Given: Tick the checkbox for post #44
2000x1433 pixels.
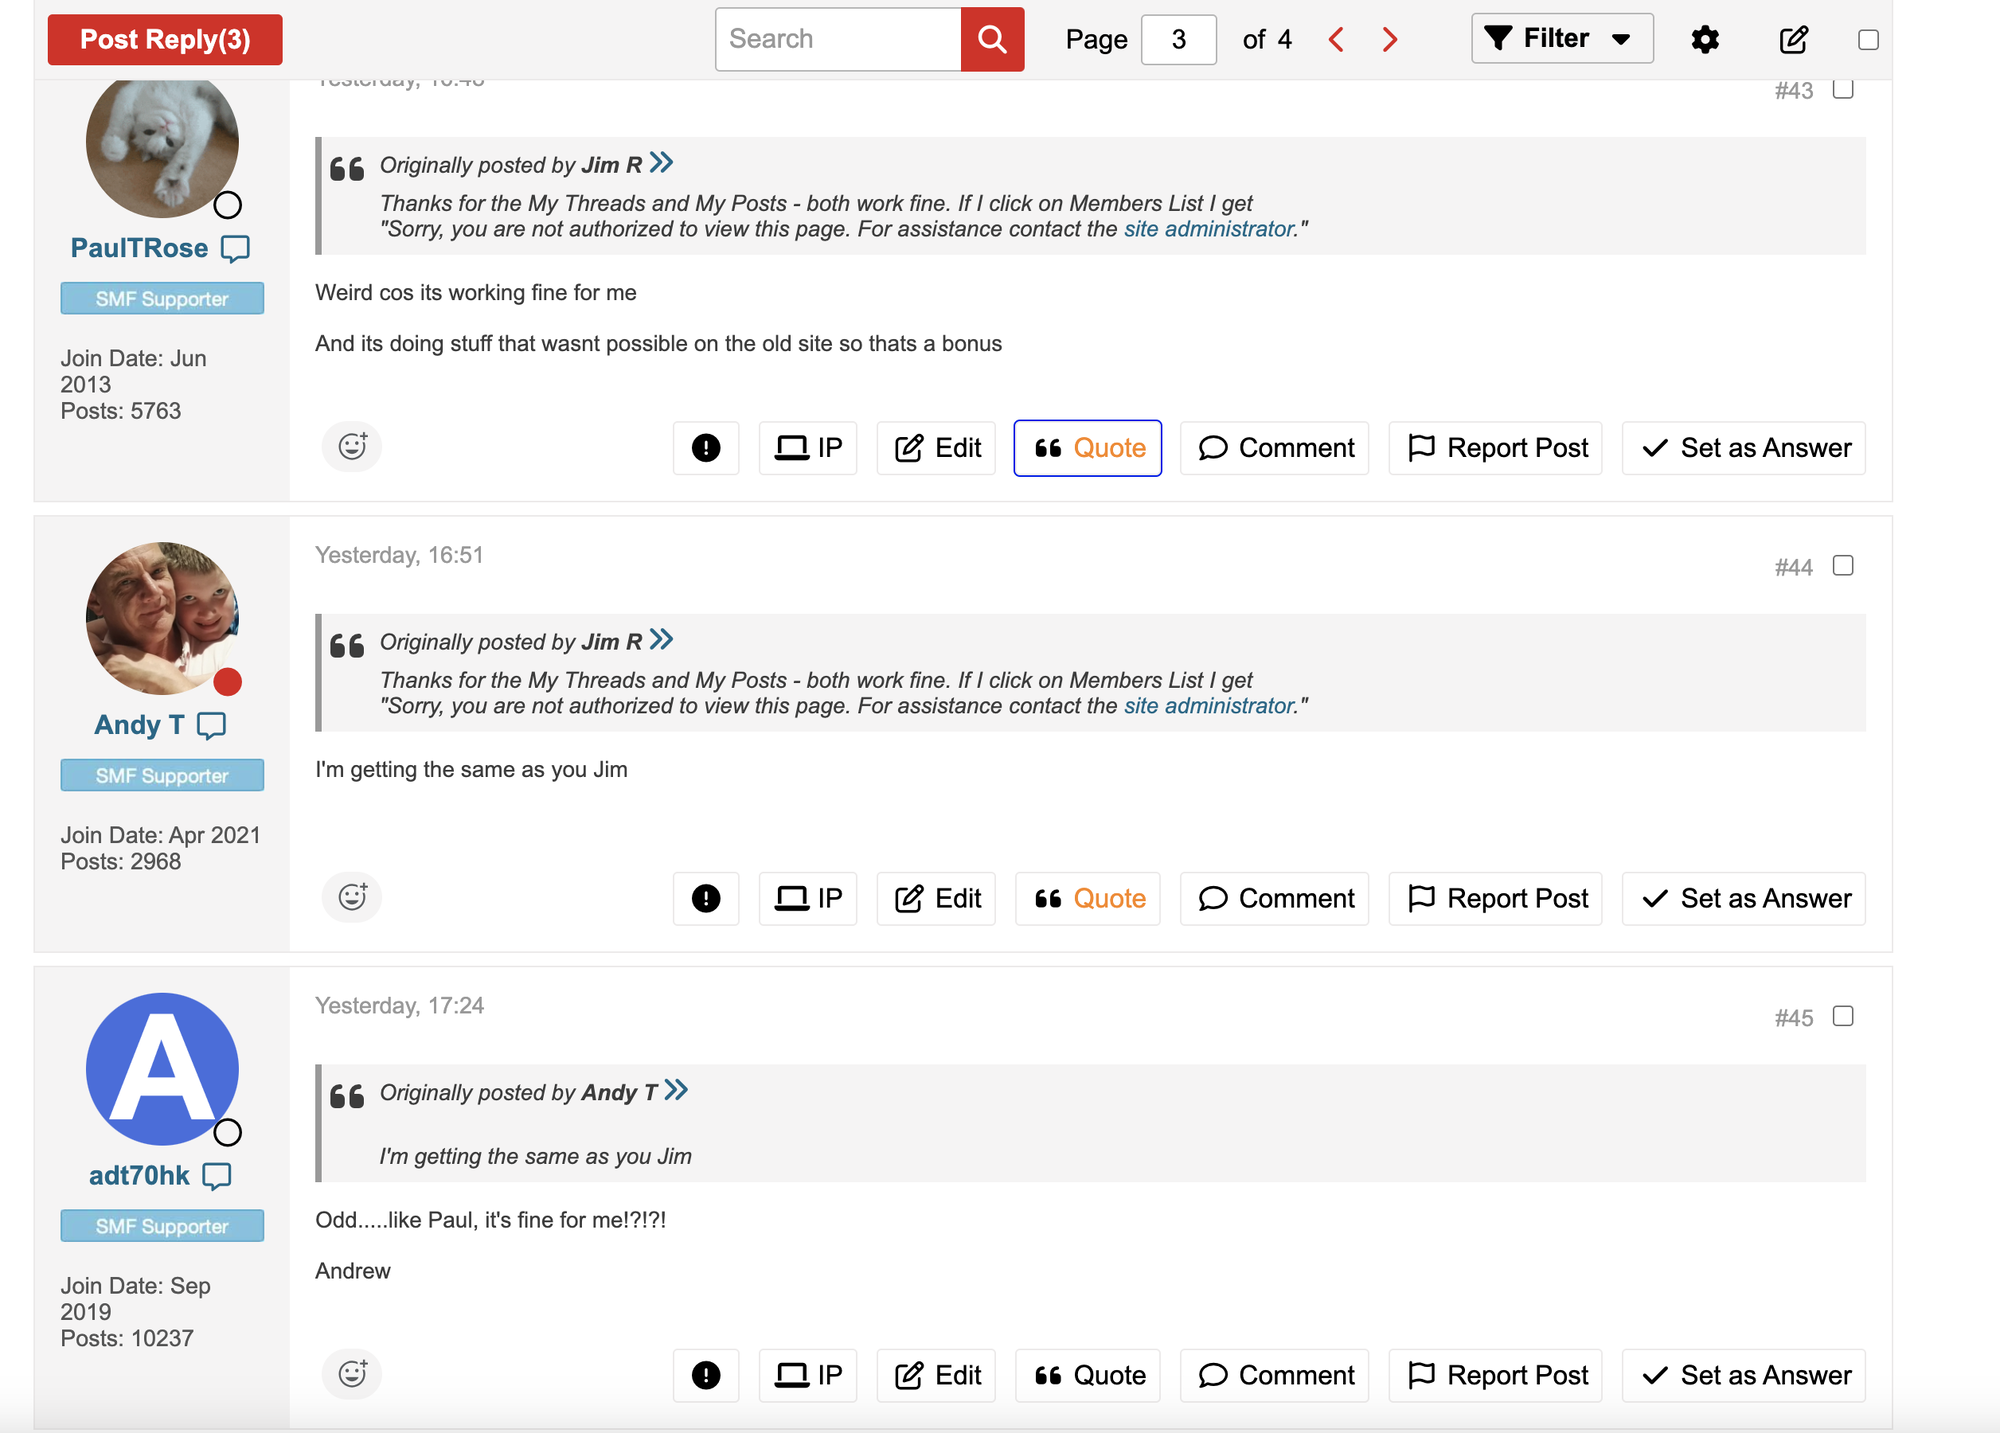Looking at the screenshot, I should tap(1842, 566).
